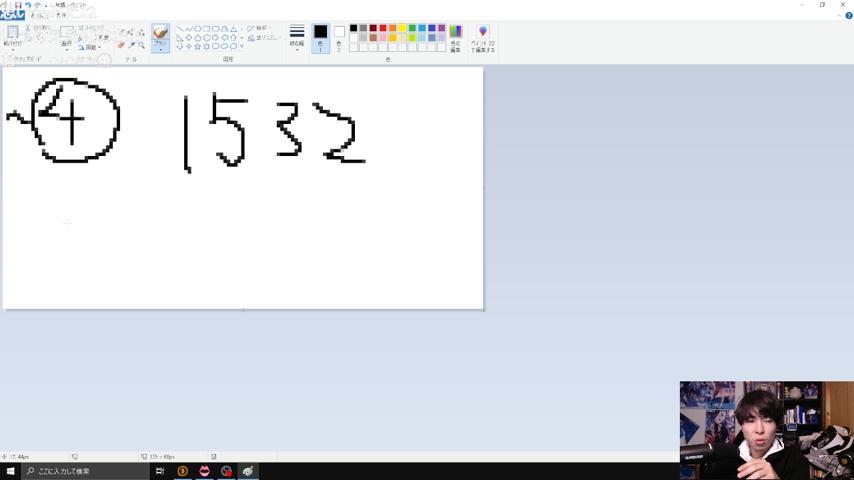
Task: Click the Crop tool
Action: [x=91, y=28]
